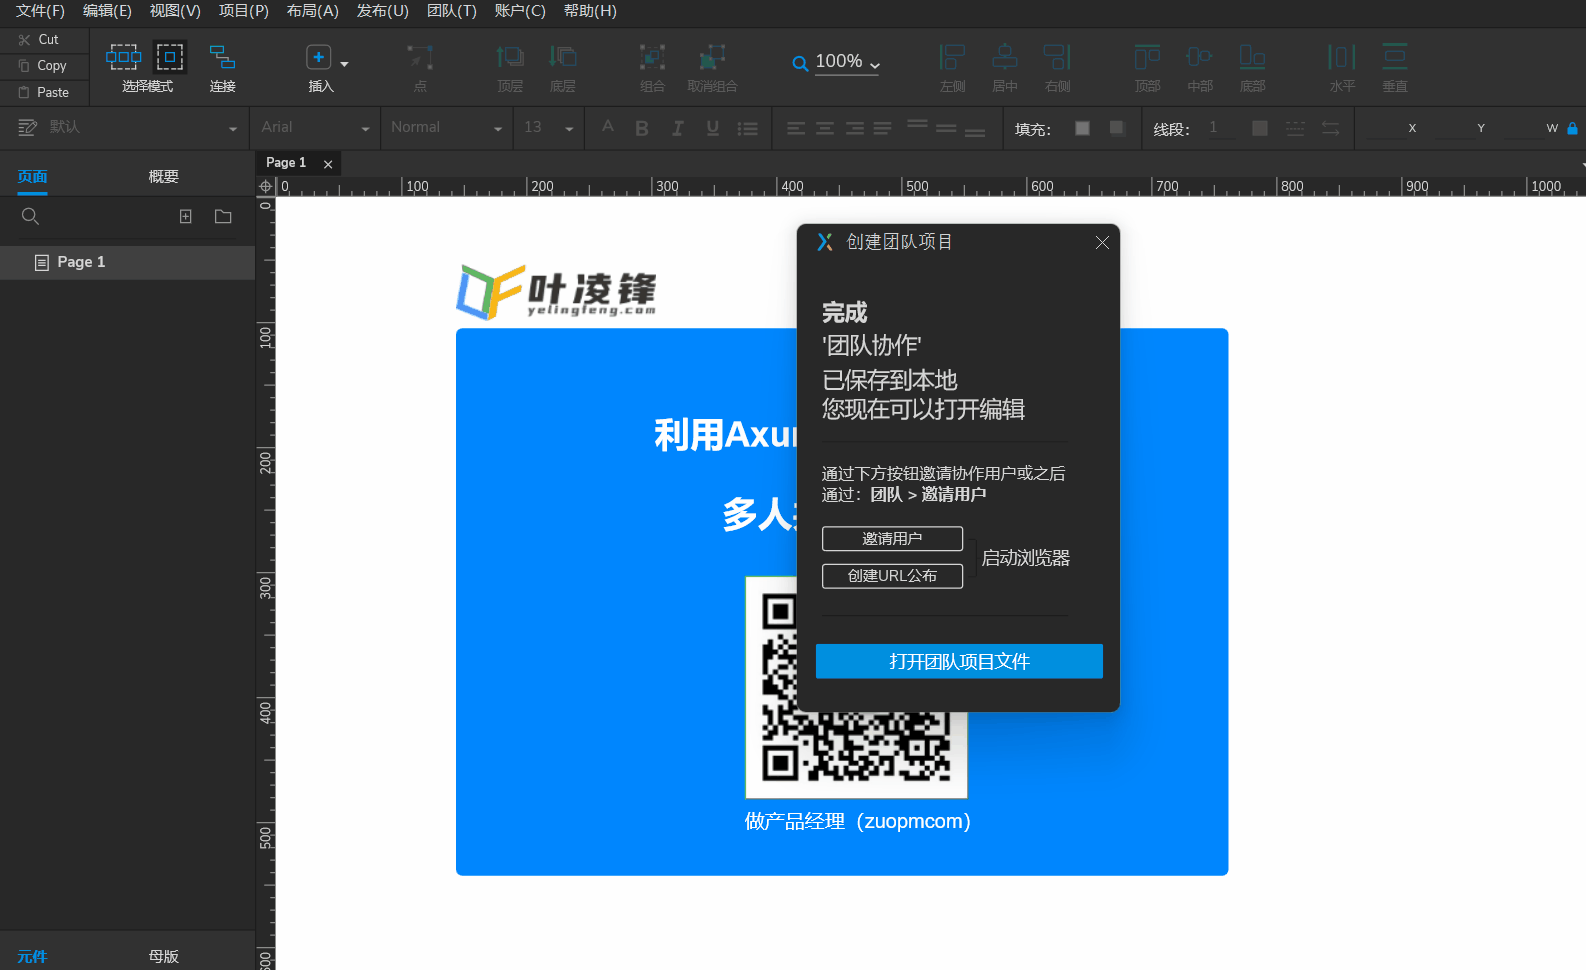Click the 插入 insert plus icon
The height and width of the screenshot is (970, 1586).
[x=318, y=57]
